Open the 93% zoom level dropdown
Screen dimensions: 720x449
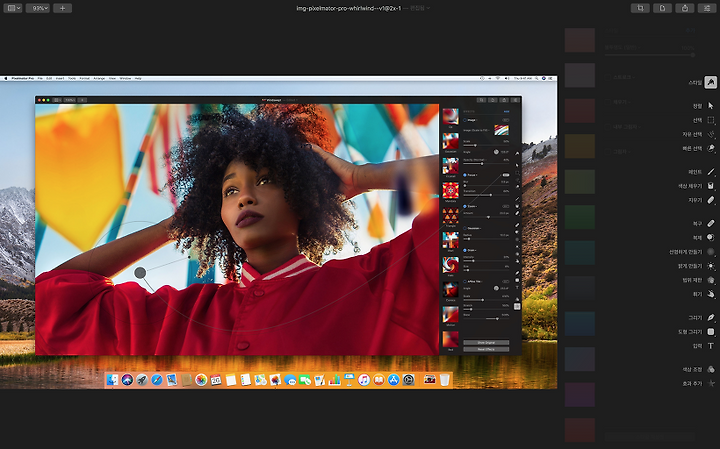point(38,8)
